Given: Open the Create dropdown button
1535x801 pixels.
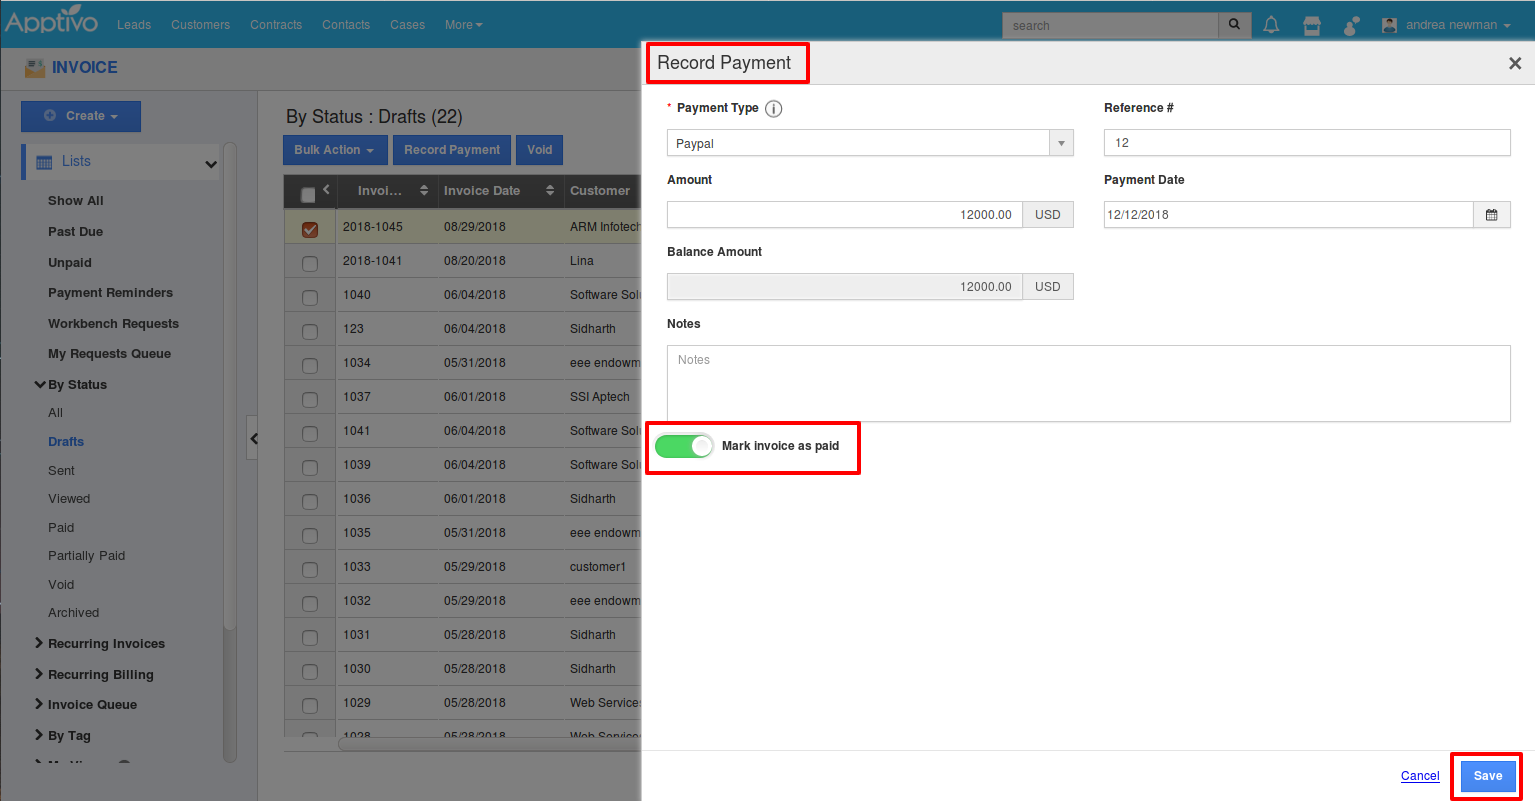Looking at the screenshot, I should (81, 116).
